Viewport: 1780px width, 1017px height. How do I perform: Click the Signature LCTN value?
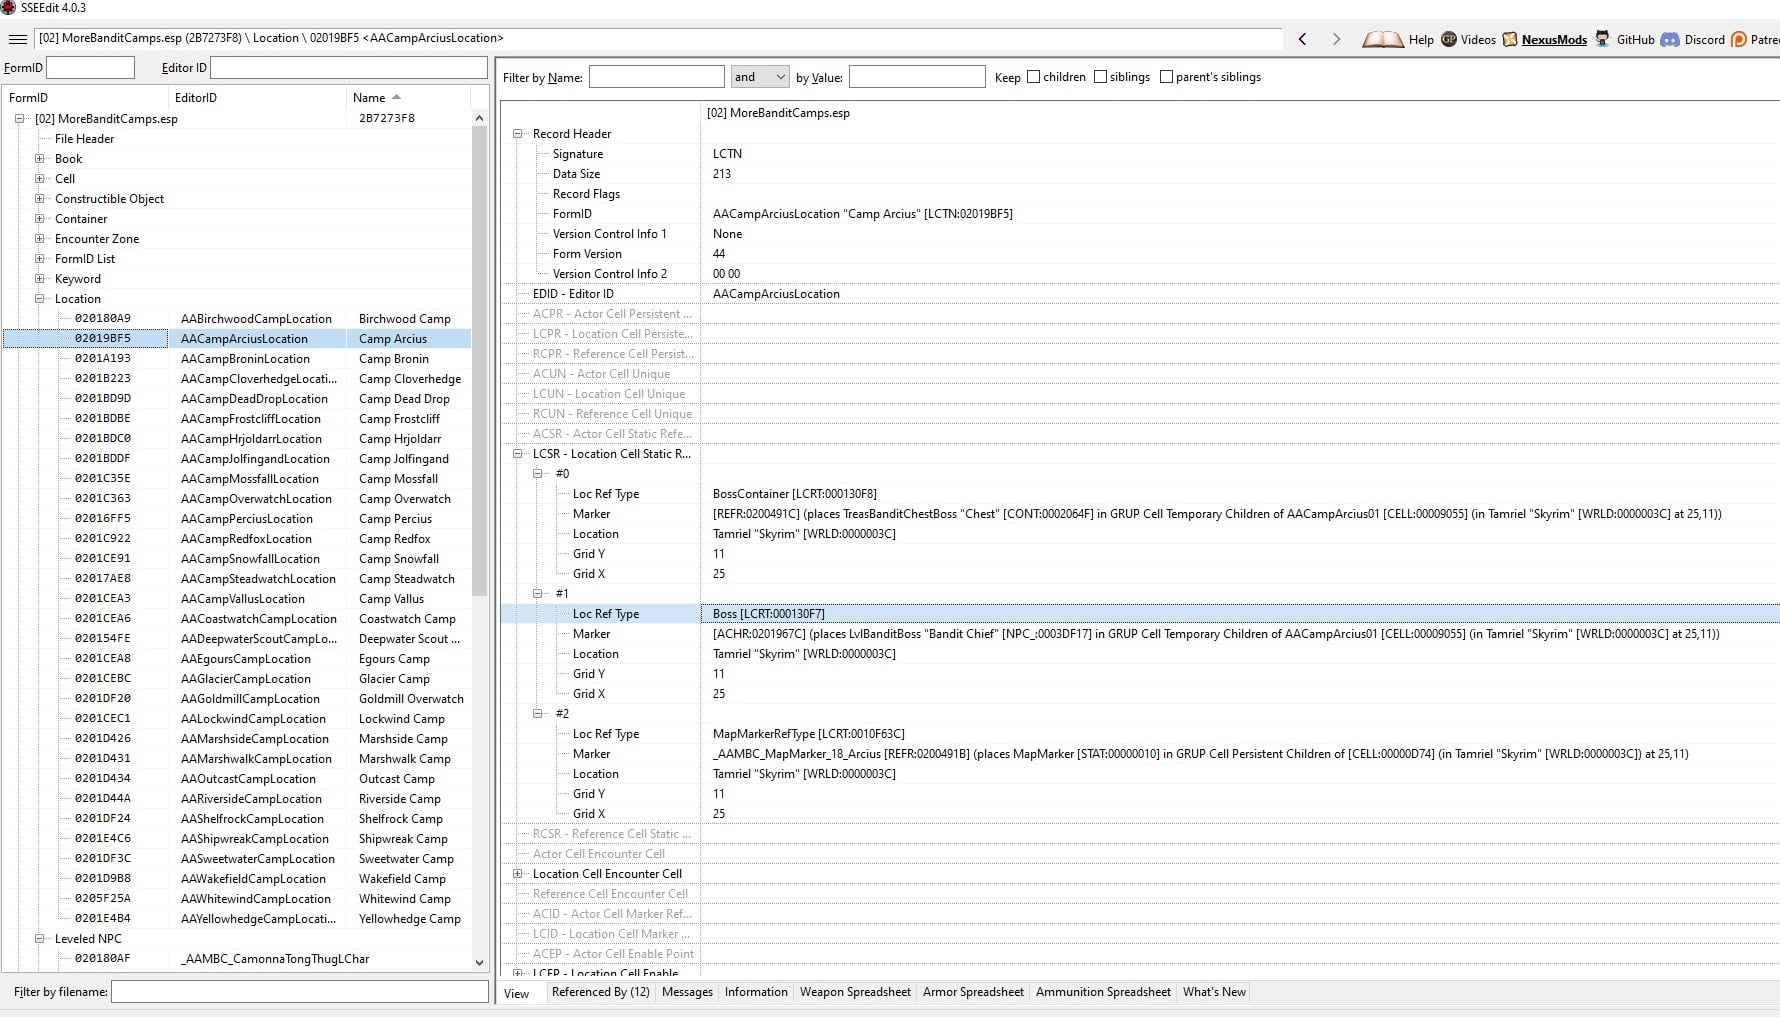tap(727, 153)
